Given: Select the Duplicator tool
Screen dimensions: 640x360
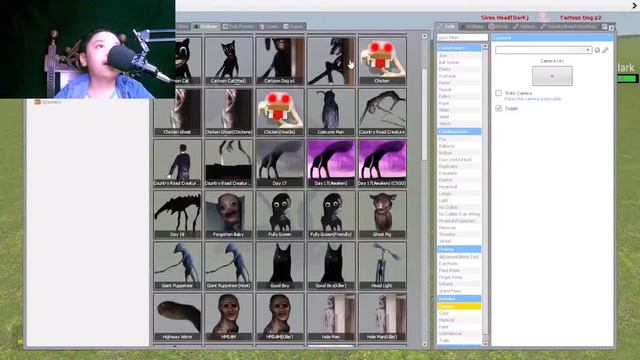Looking at the screenshot, I should point(459,166).
